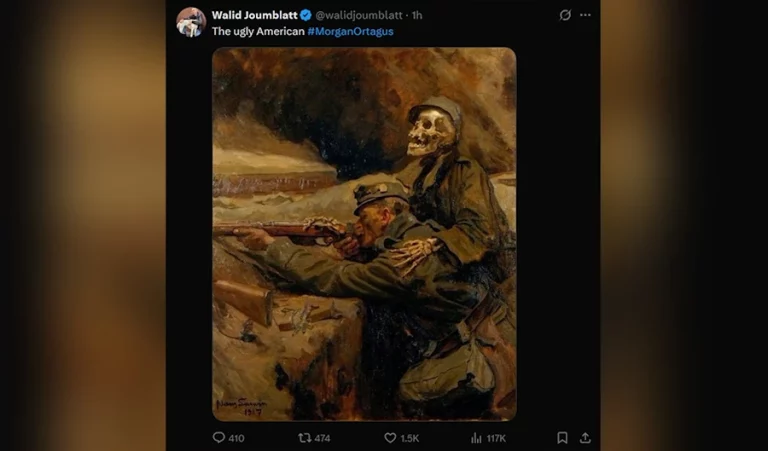The image size is (768, 451).
Task: Click the 117K views count
Action: [496, 438]
